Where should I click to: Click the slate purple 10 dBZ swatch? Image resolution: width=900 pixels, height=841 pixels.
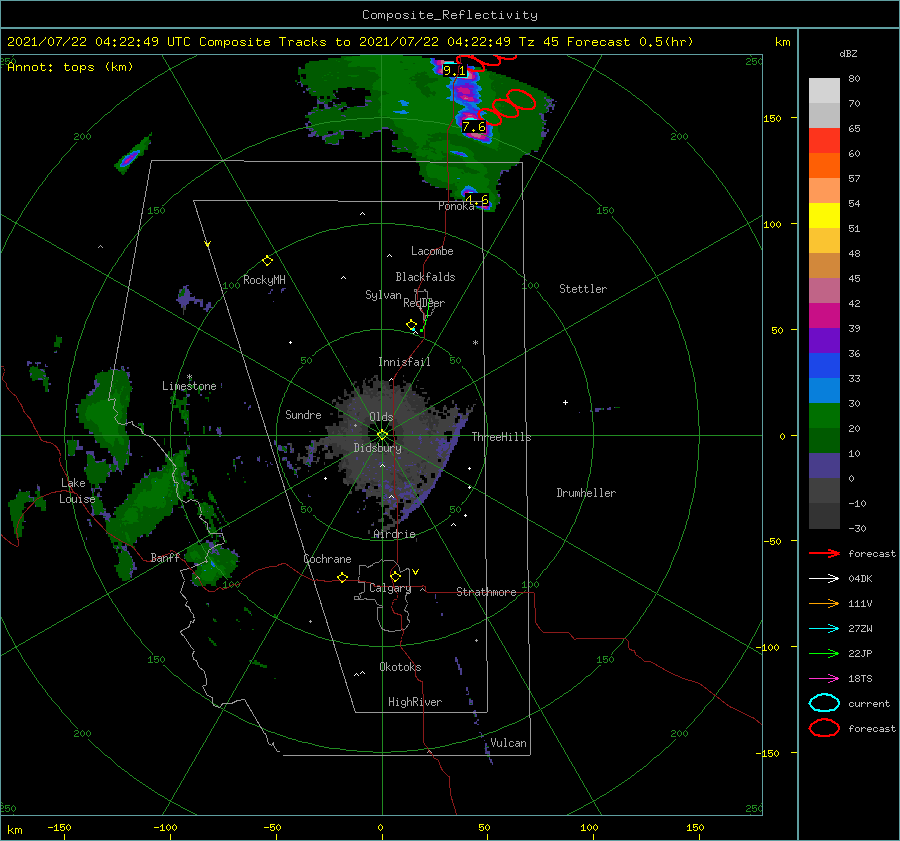pyautogui.click(x=824, y=466)
